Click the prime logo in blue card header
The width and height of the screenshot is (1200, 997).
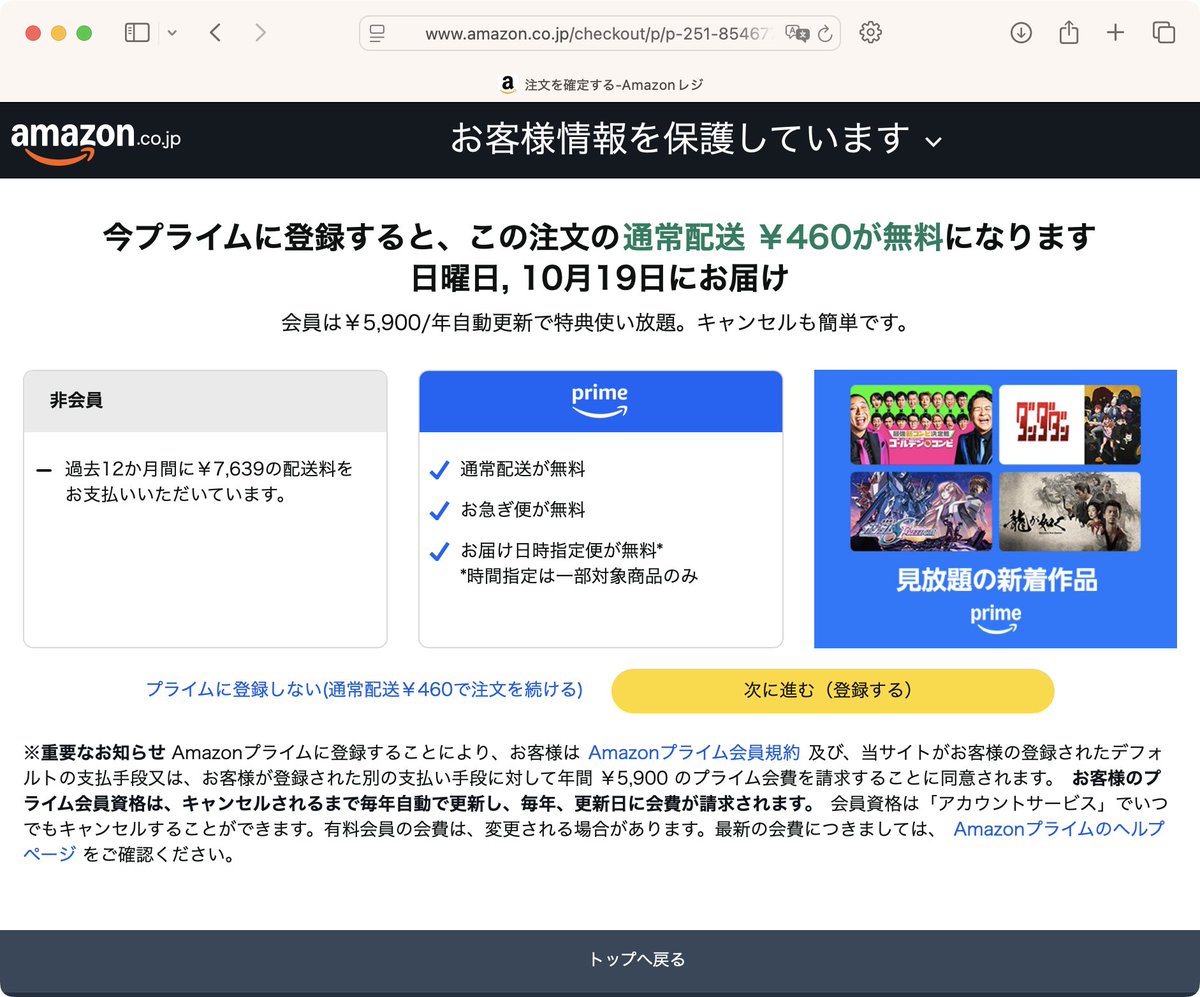[600, 401]
